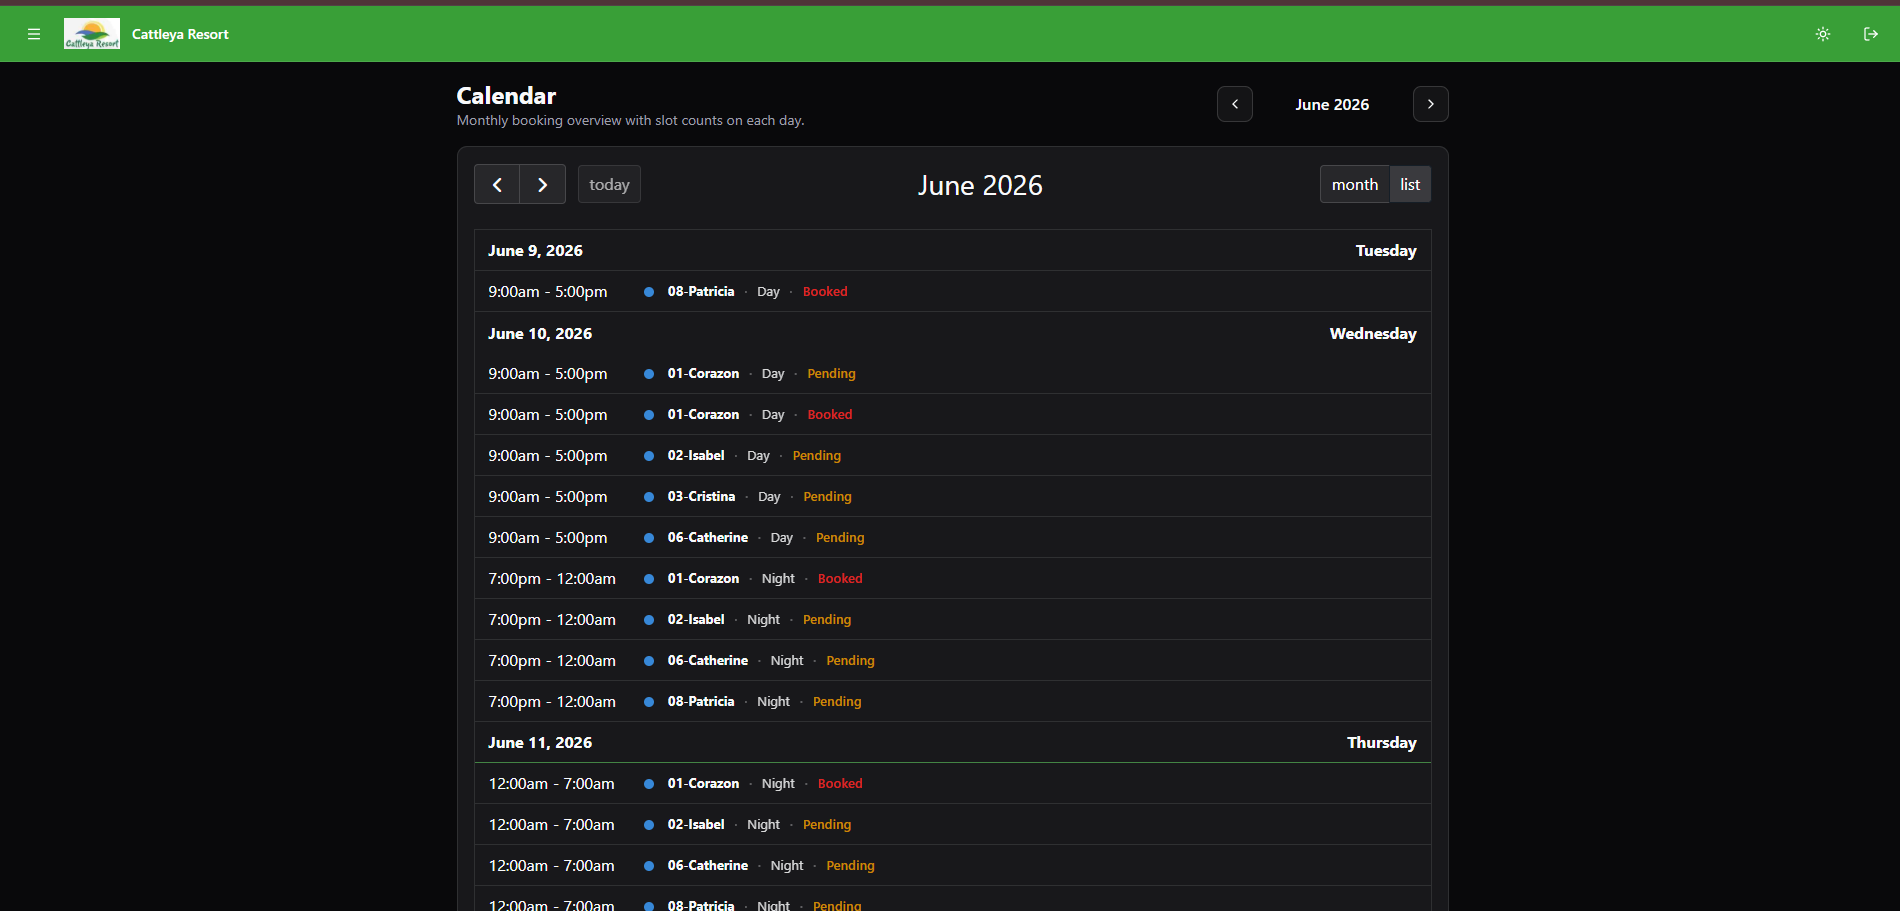Open 01-Corazon Night Booked 7:00pm event
Screen dimensions: 1900x911
point(952,578)
